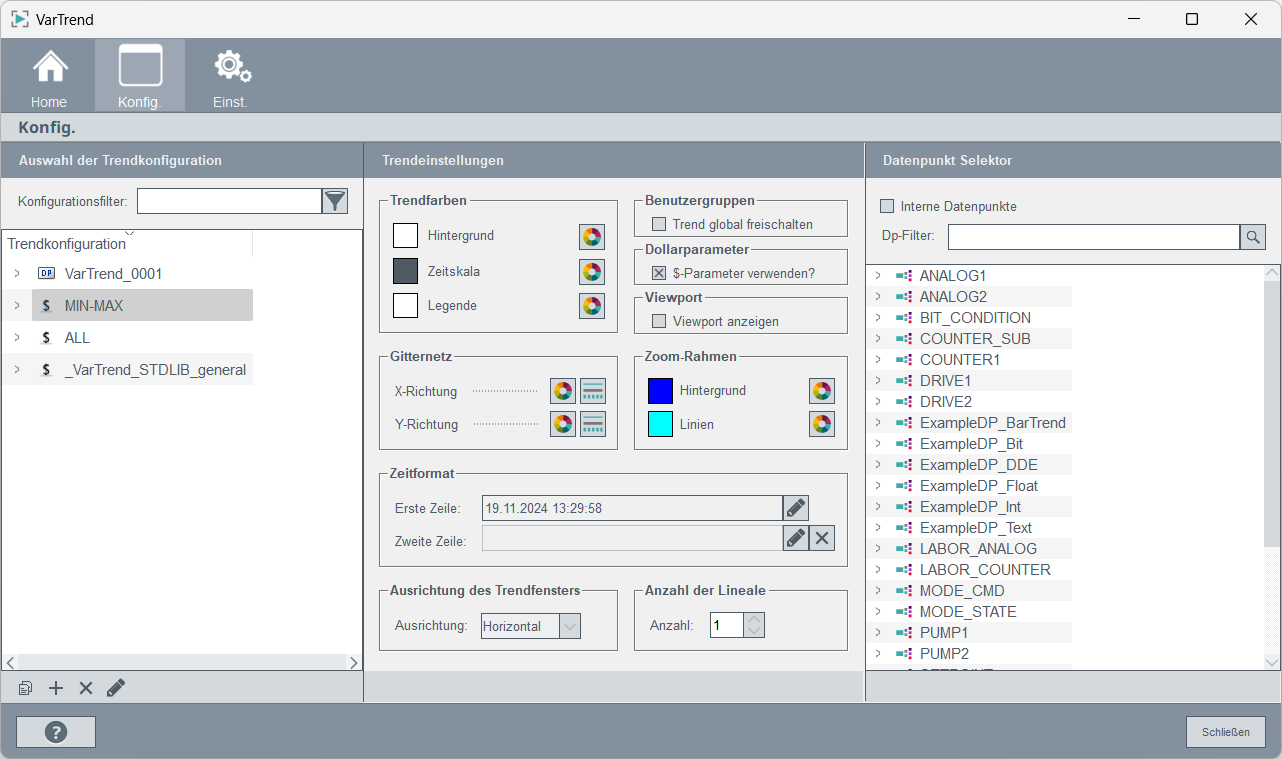Viewport: 1282px width, 759px height.
Task: Expand the _VarTrend_STDLIB_general node
Action: (17, 370)
